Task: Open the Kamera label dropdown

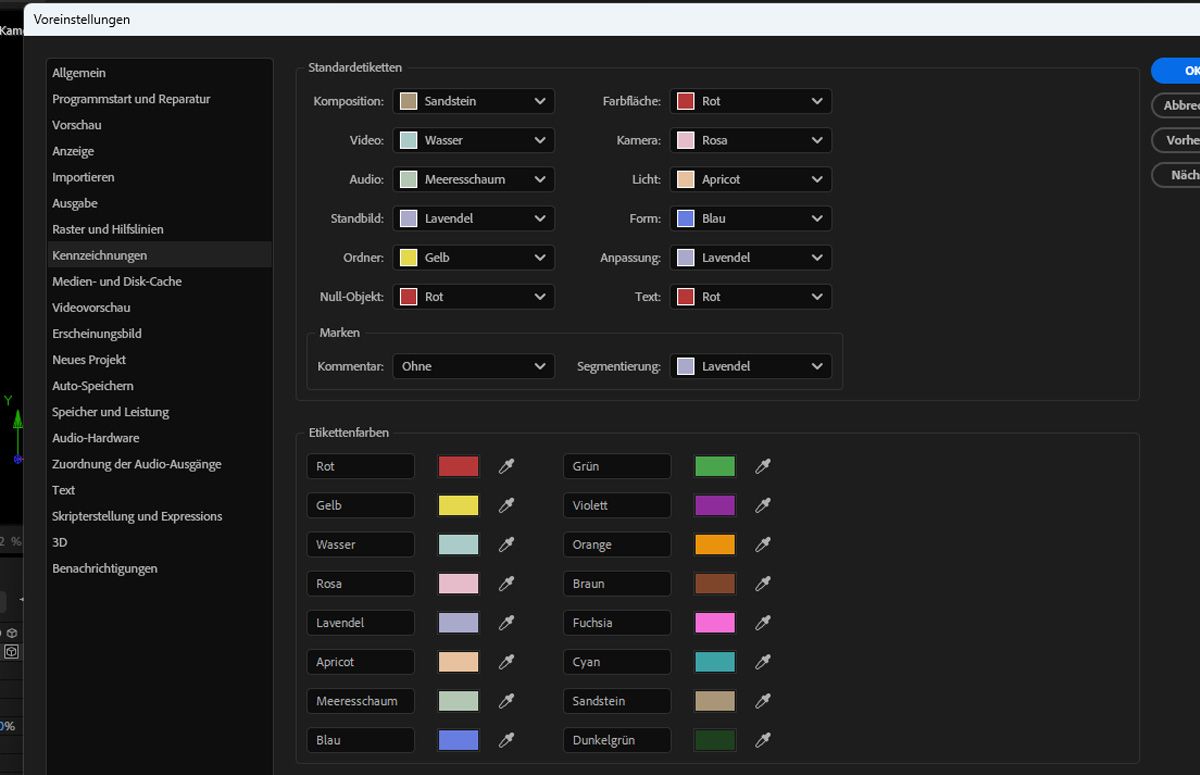Action: click(x=751, y=140)
